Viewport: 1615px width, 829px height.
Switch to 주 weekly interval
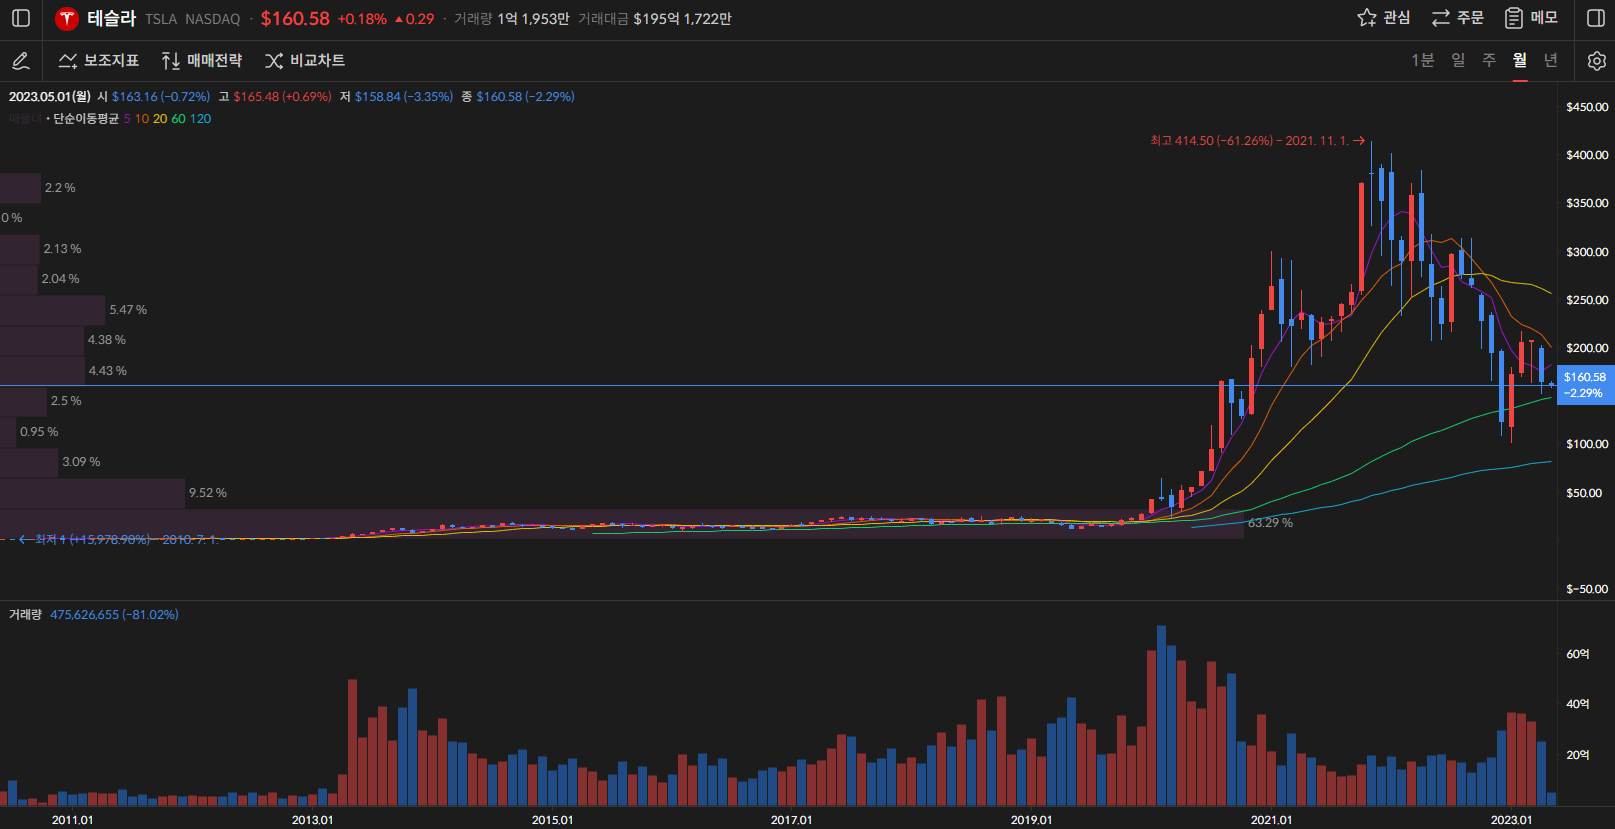click(x=1489, y=61)
